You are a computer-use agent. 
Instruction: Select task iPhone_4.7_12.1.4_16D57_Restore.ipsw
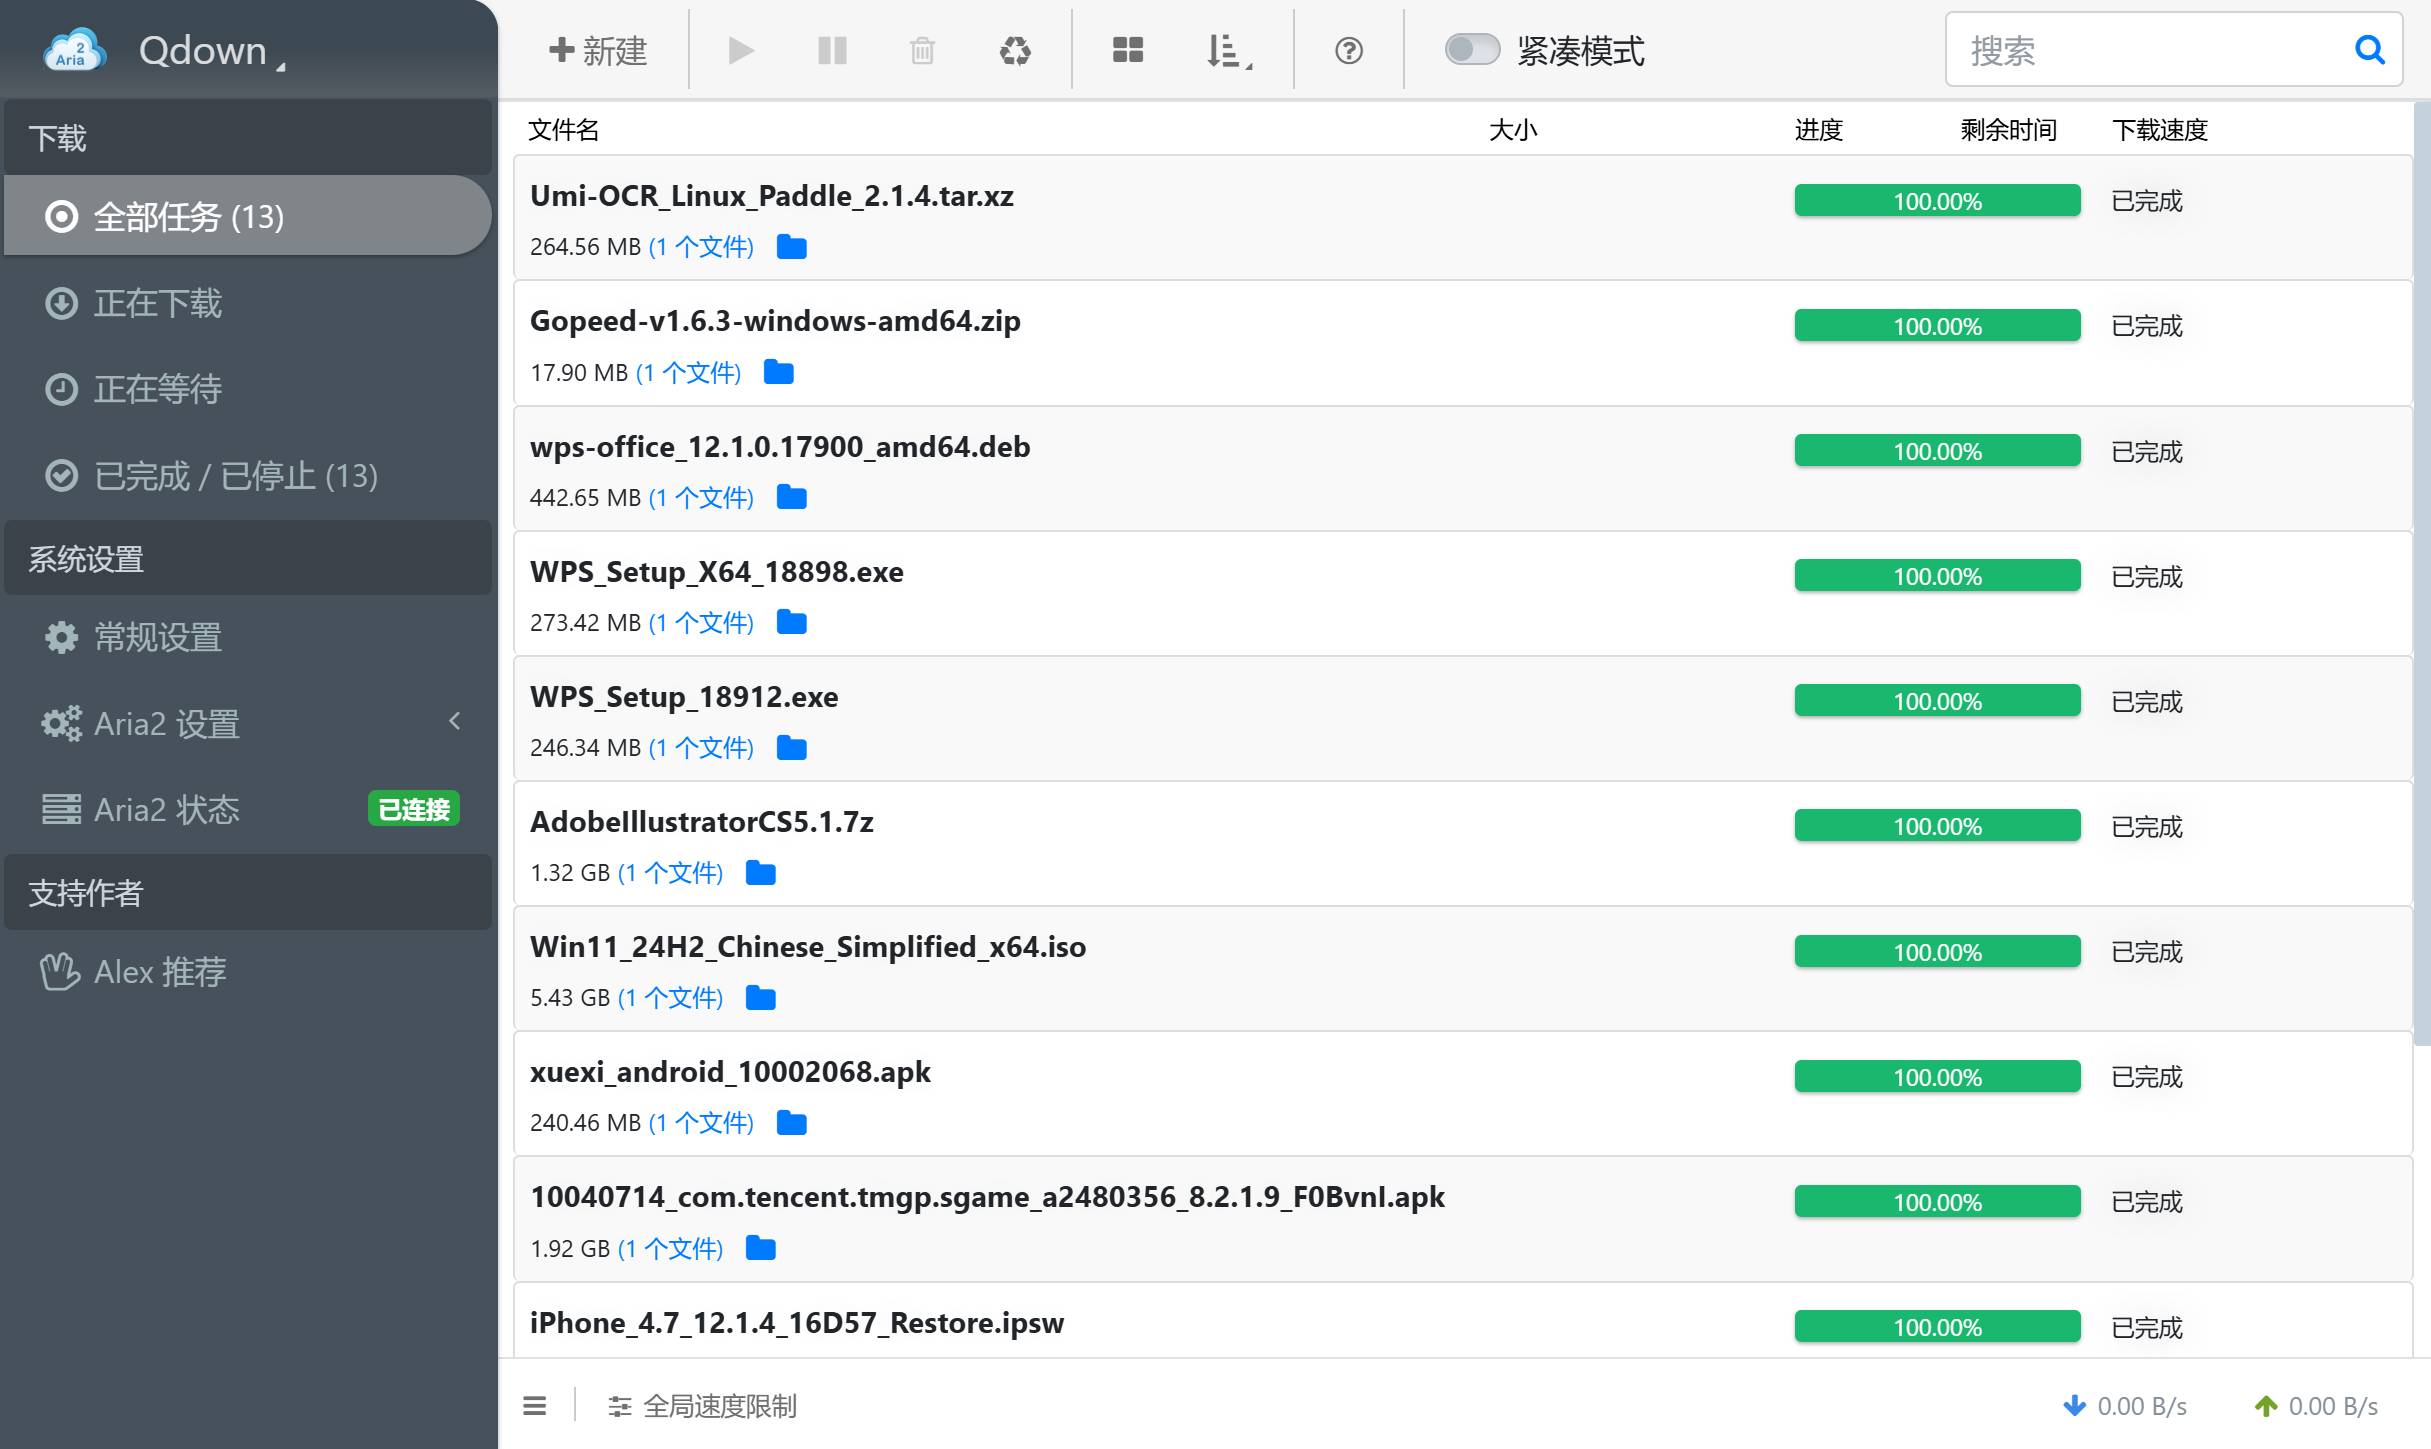(1463, 1320)
